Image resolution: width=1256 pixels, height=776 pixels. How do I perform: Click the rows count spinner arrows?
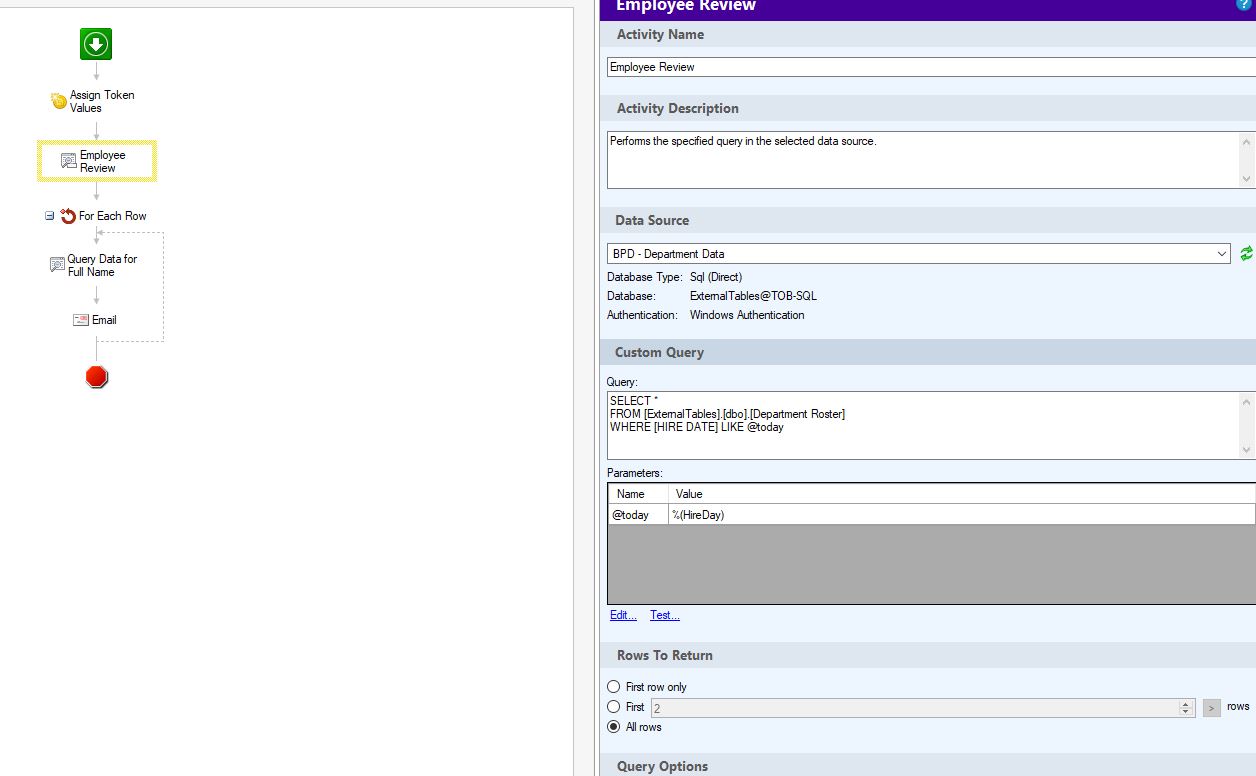[1186, 708]
